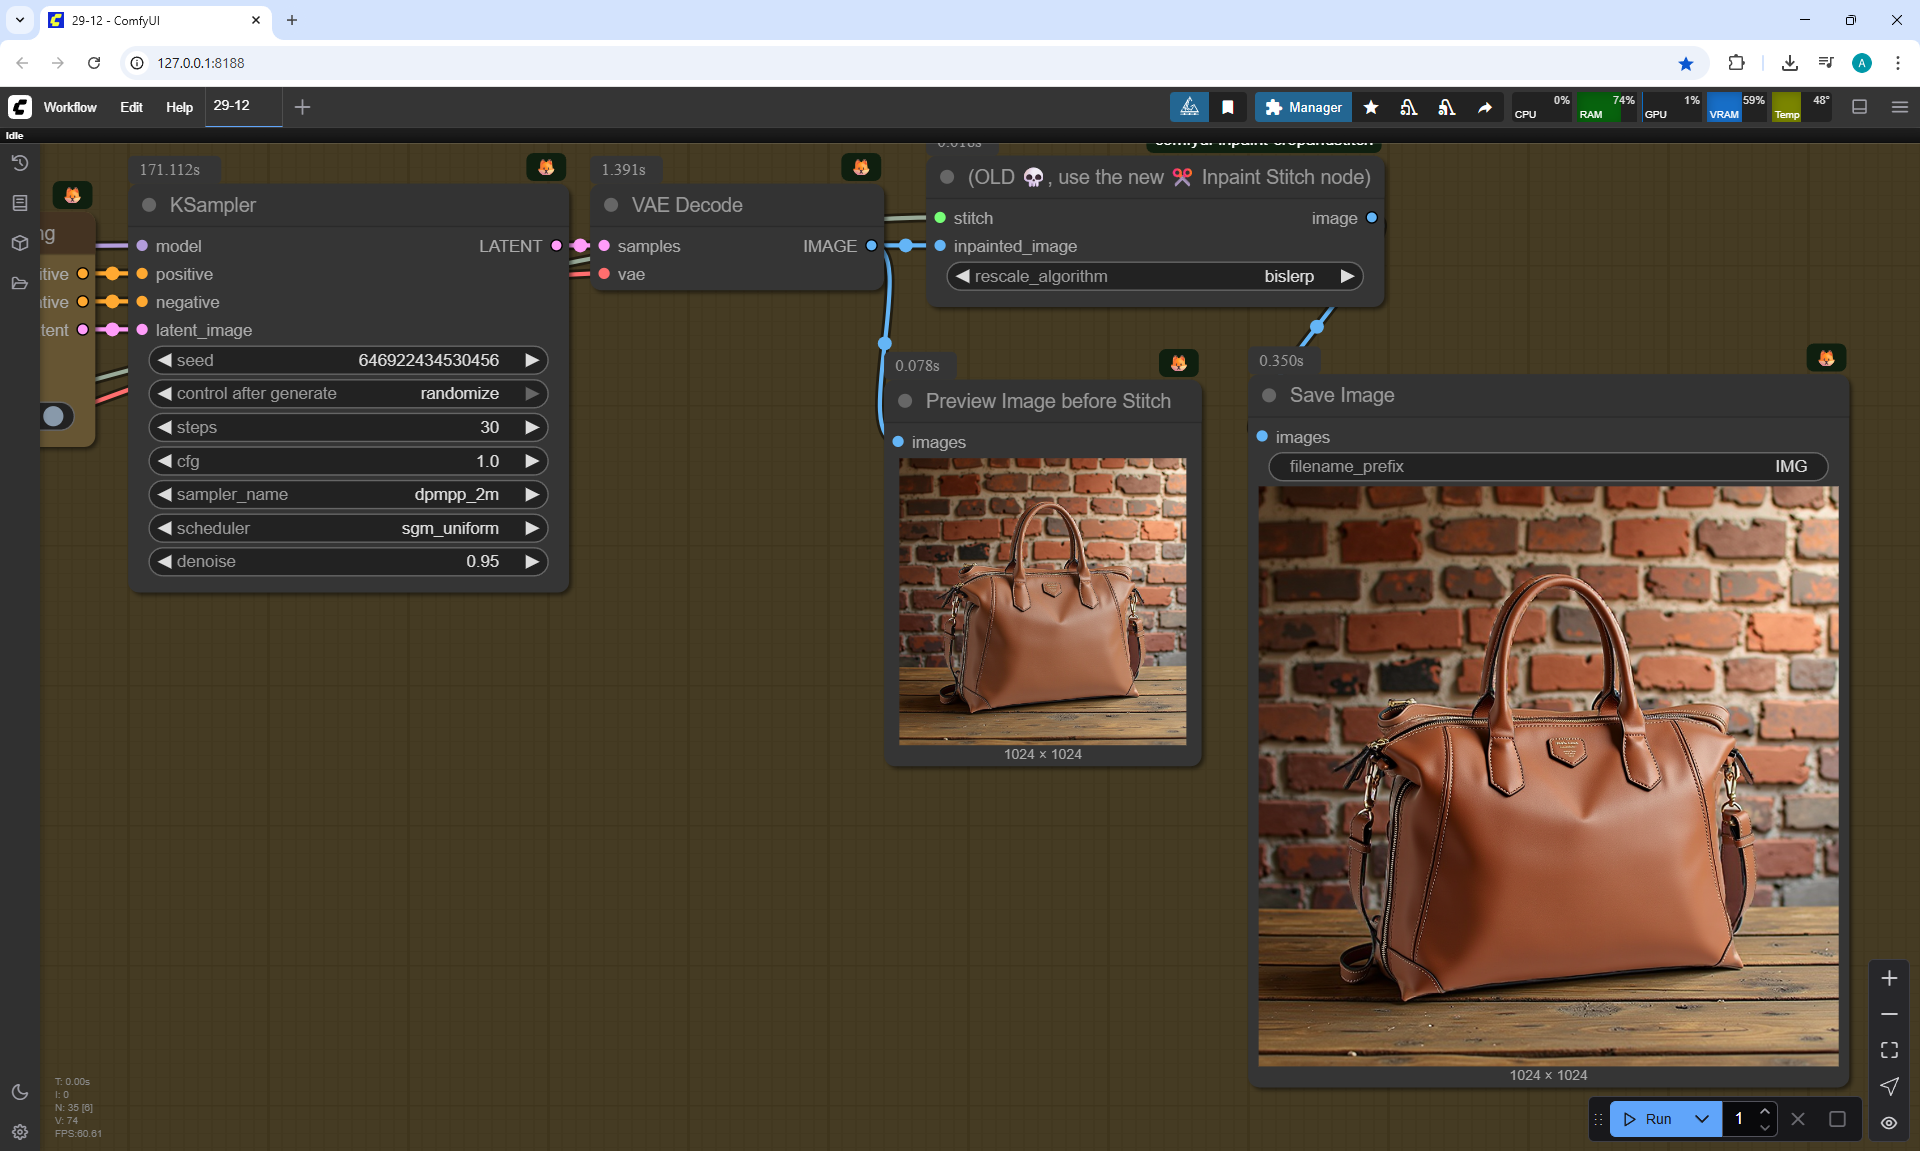1920x1151 pixels.
Task: Click the steps value 30 field
Action: (348, 427)
